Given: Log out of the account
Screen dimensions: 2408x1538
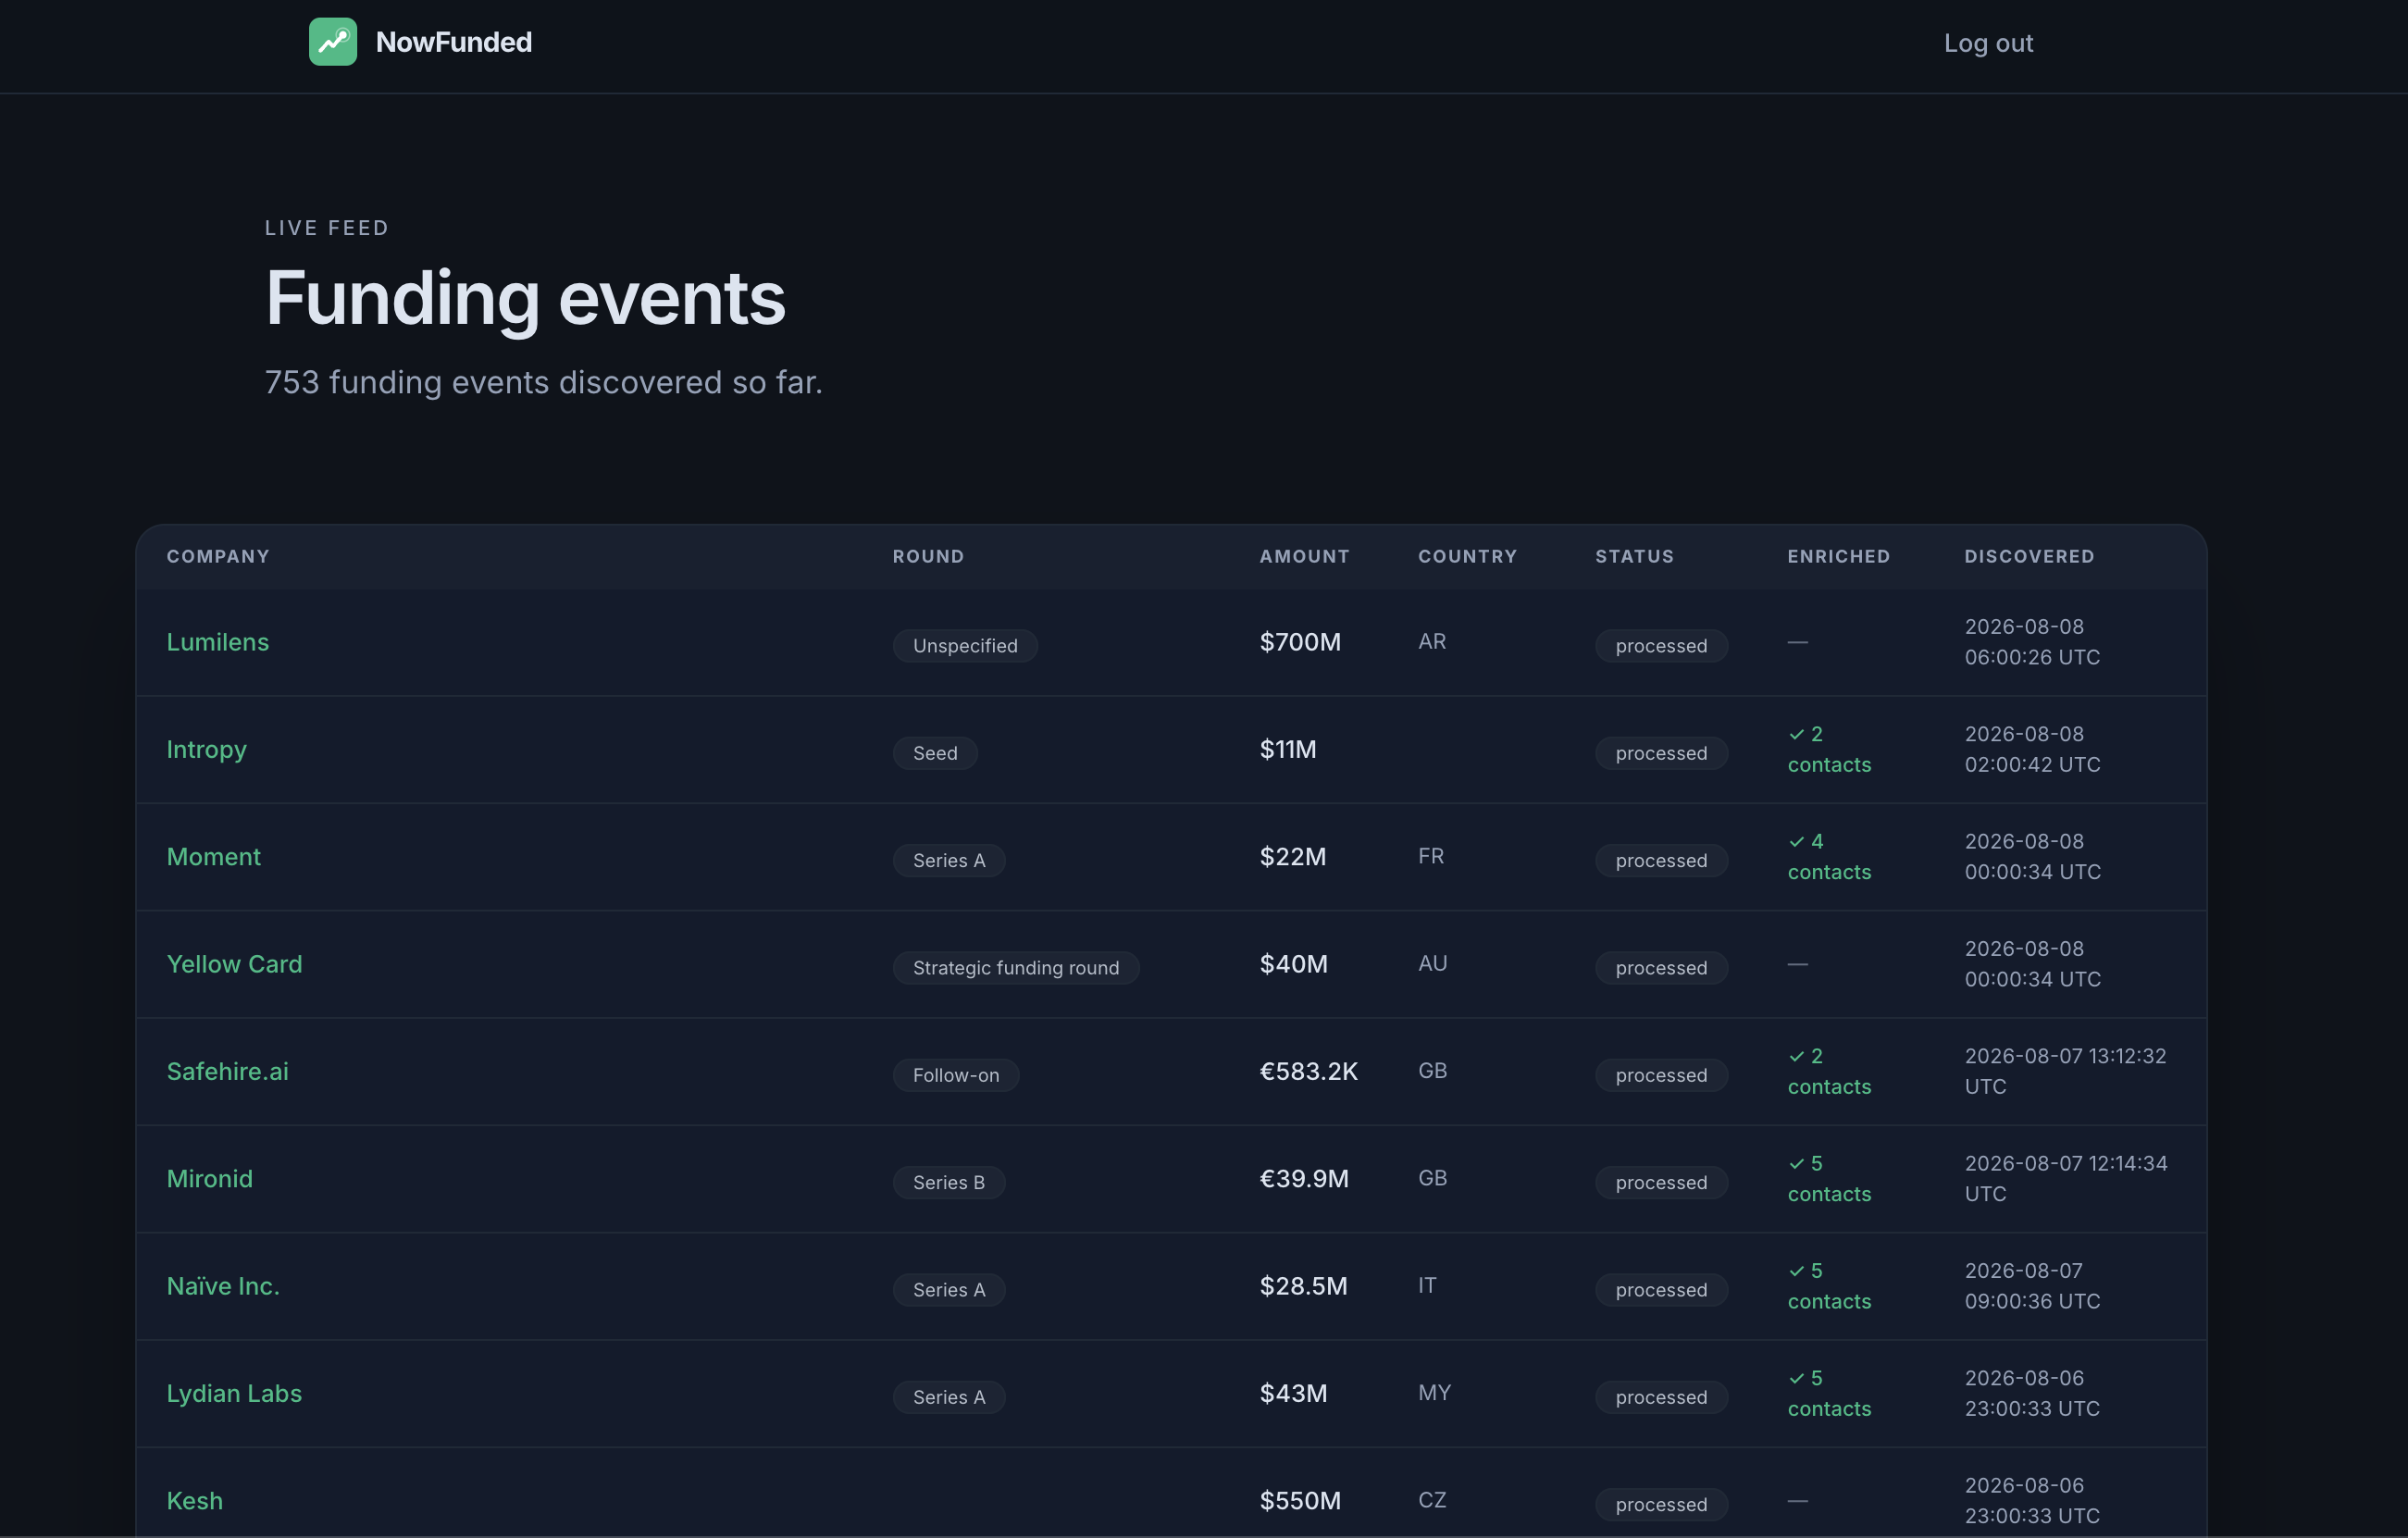Looking at the screenshot, I should [1988, 43].
